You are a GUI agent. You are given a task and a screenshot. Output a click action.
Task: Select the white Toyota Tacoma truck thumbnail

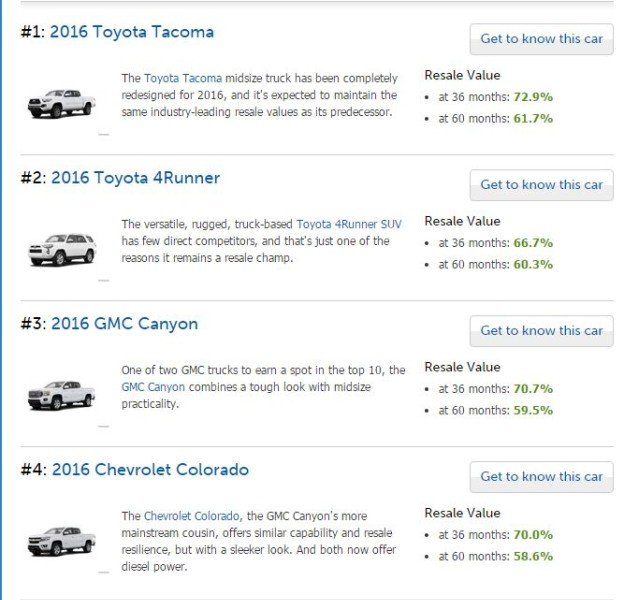(62, 103)
